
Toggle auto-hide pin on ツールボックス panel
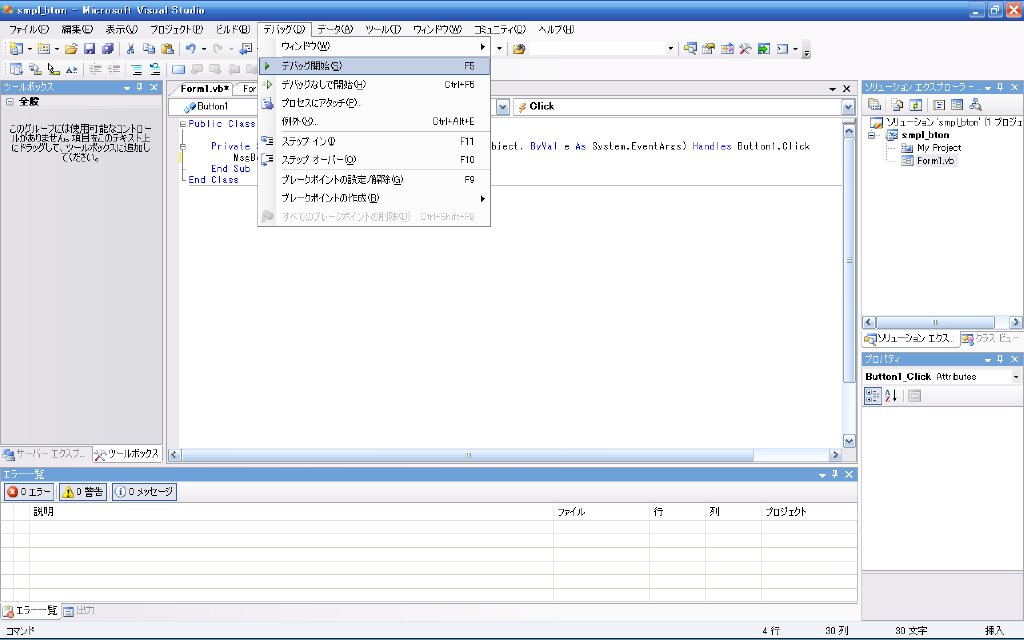click(140, 87)
